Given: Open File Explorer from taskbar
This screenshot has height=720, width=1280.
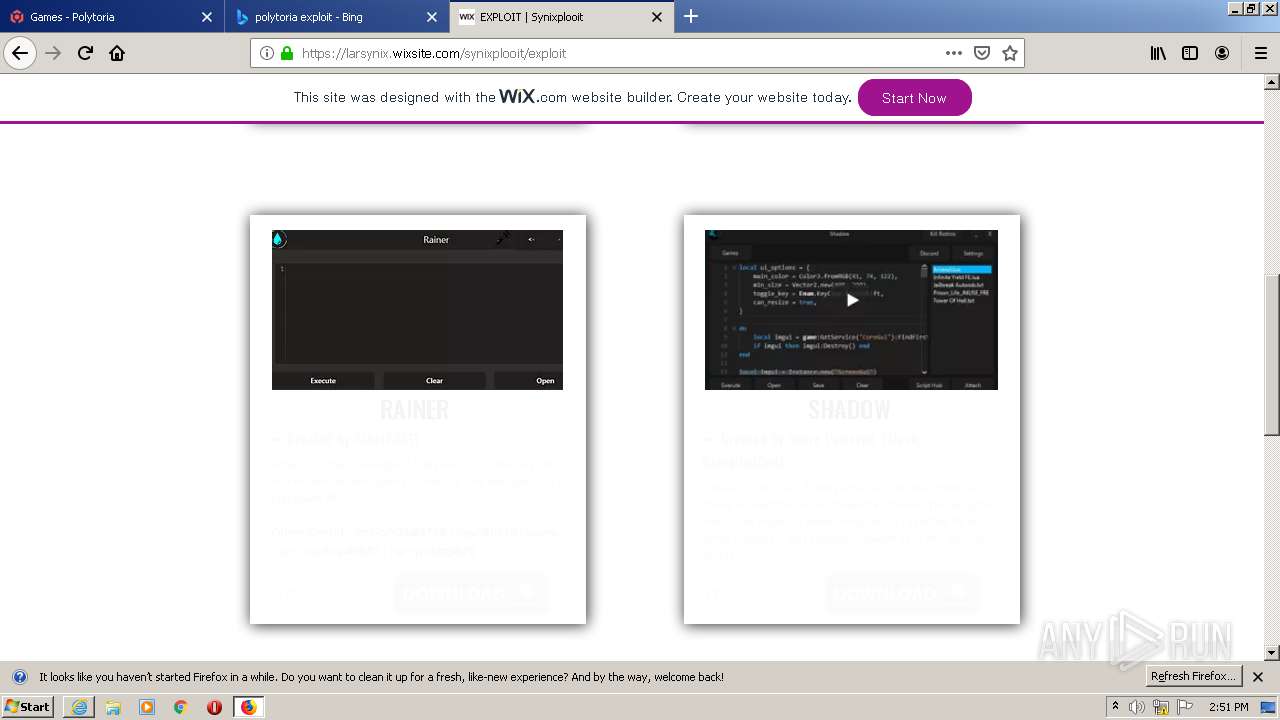Looking at the screenshot, I should pyautogui.click(x=113, y=707).
